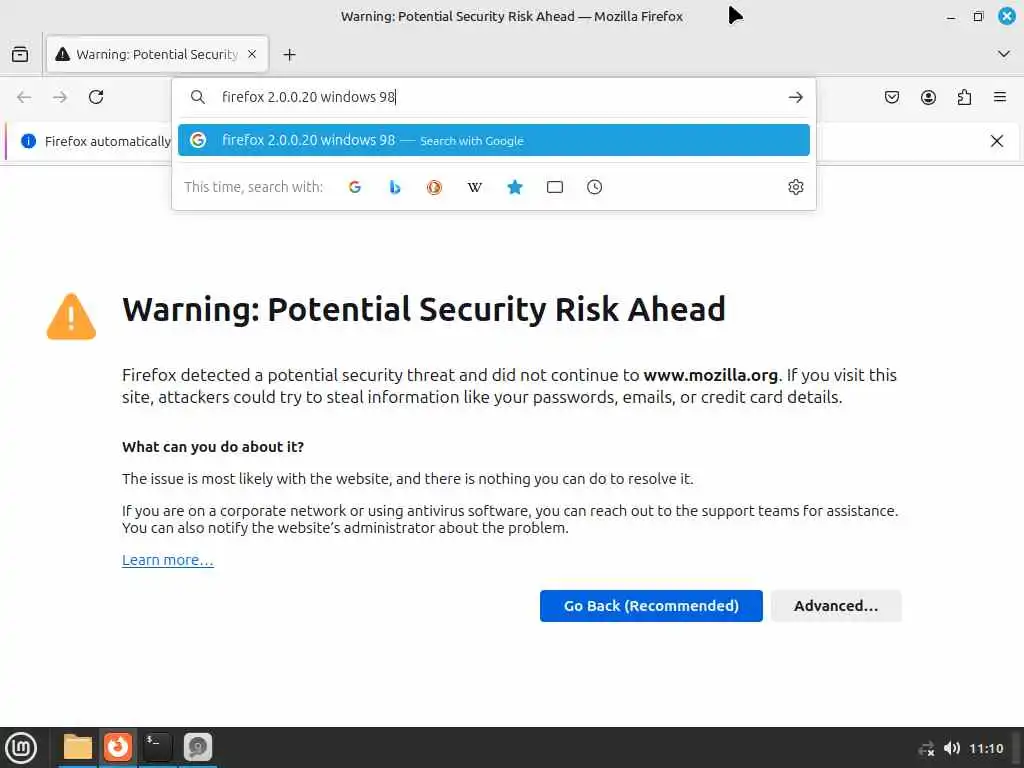Open Firefox application hamburger menu
The width and height of the screenshot is (1024, 768).
coord(1000,97)
